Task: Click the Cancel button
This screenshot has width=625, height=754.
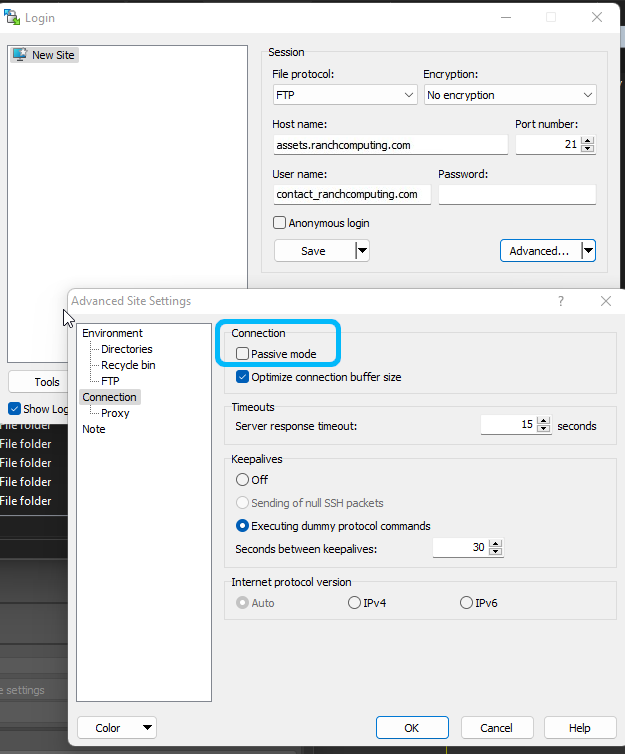Action: pos(497,728)
